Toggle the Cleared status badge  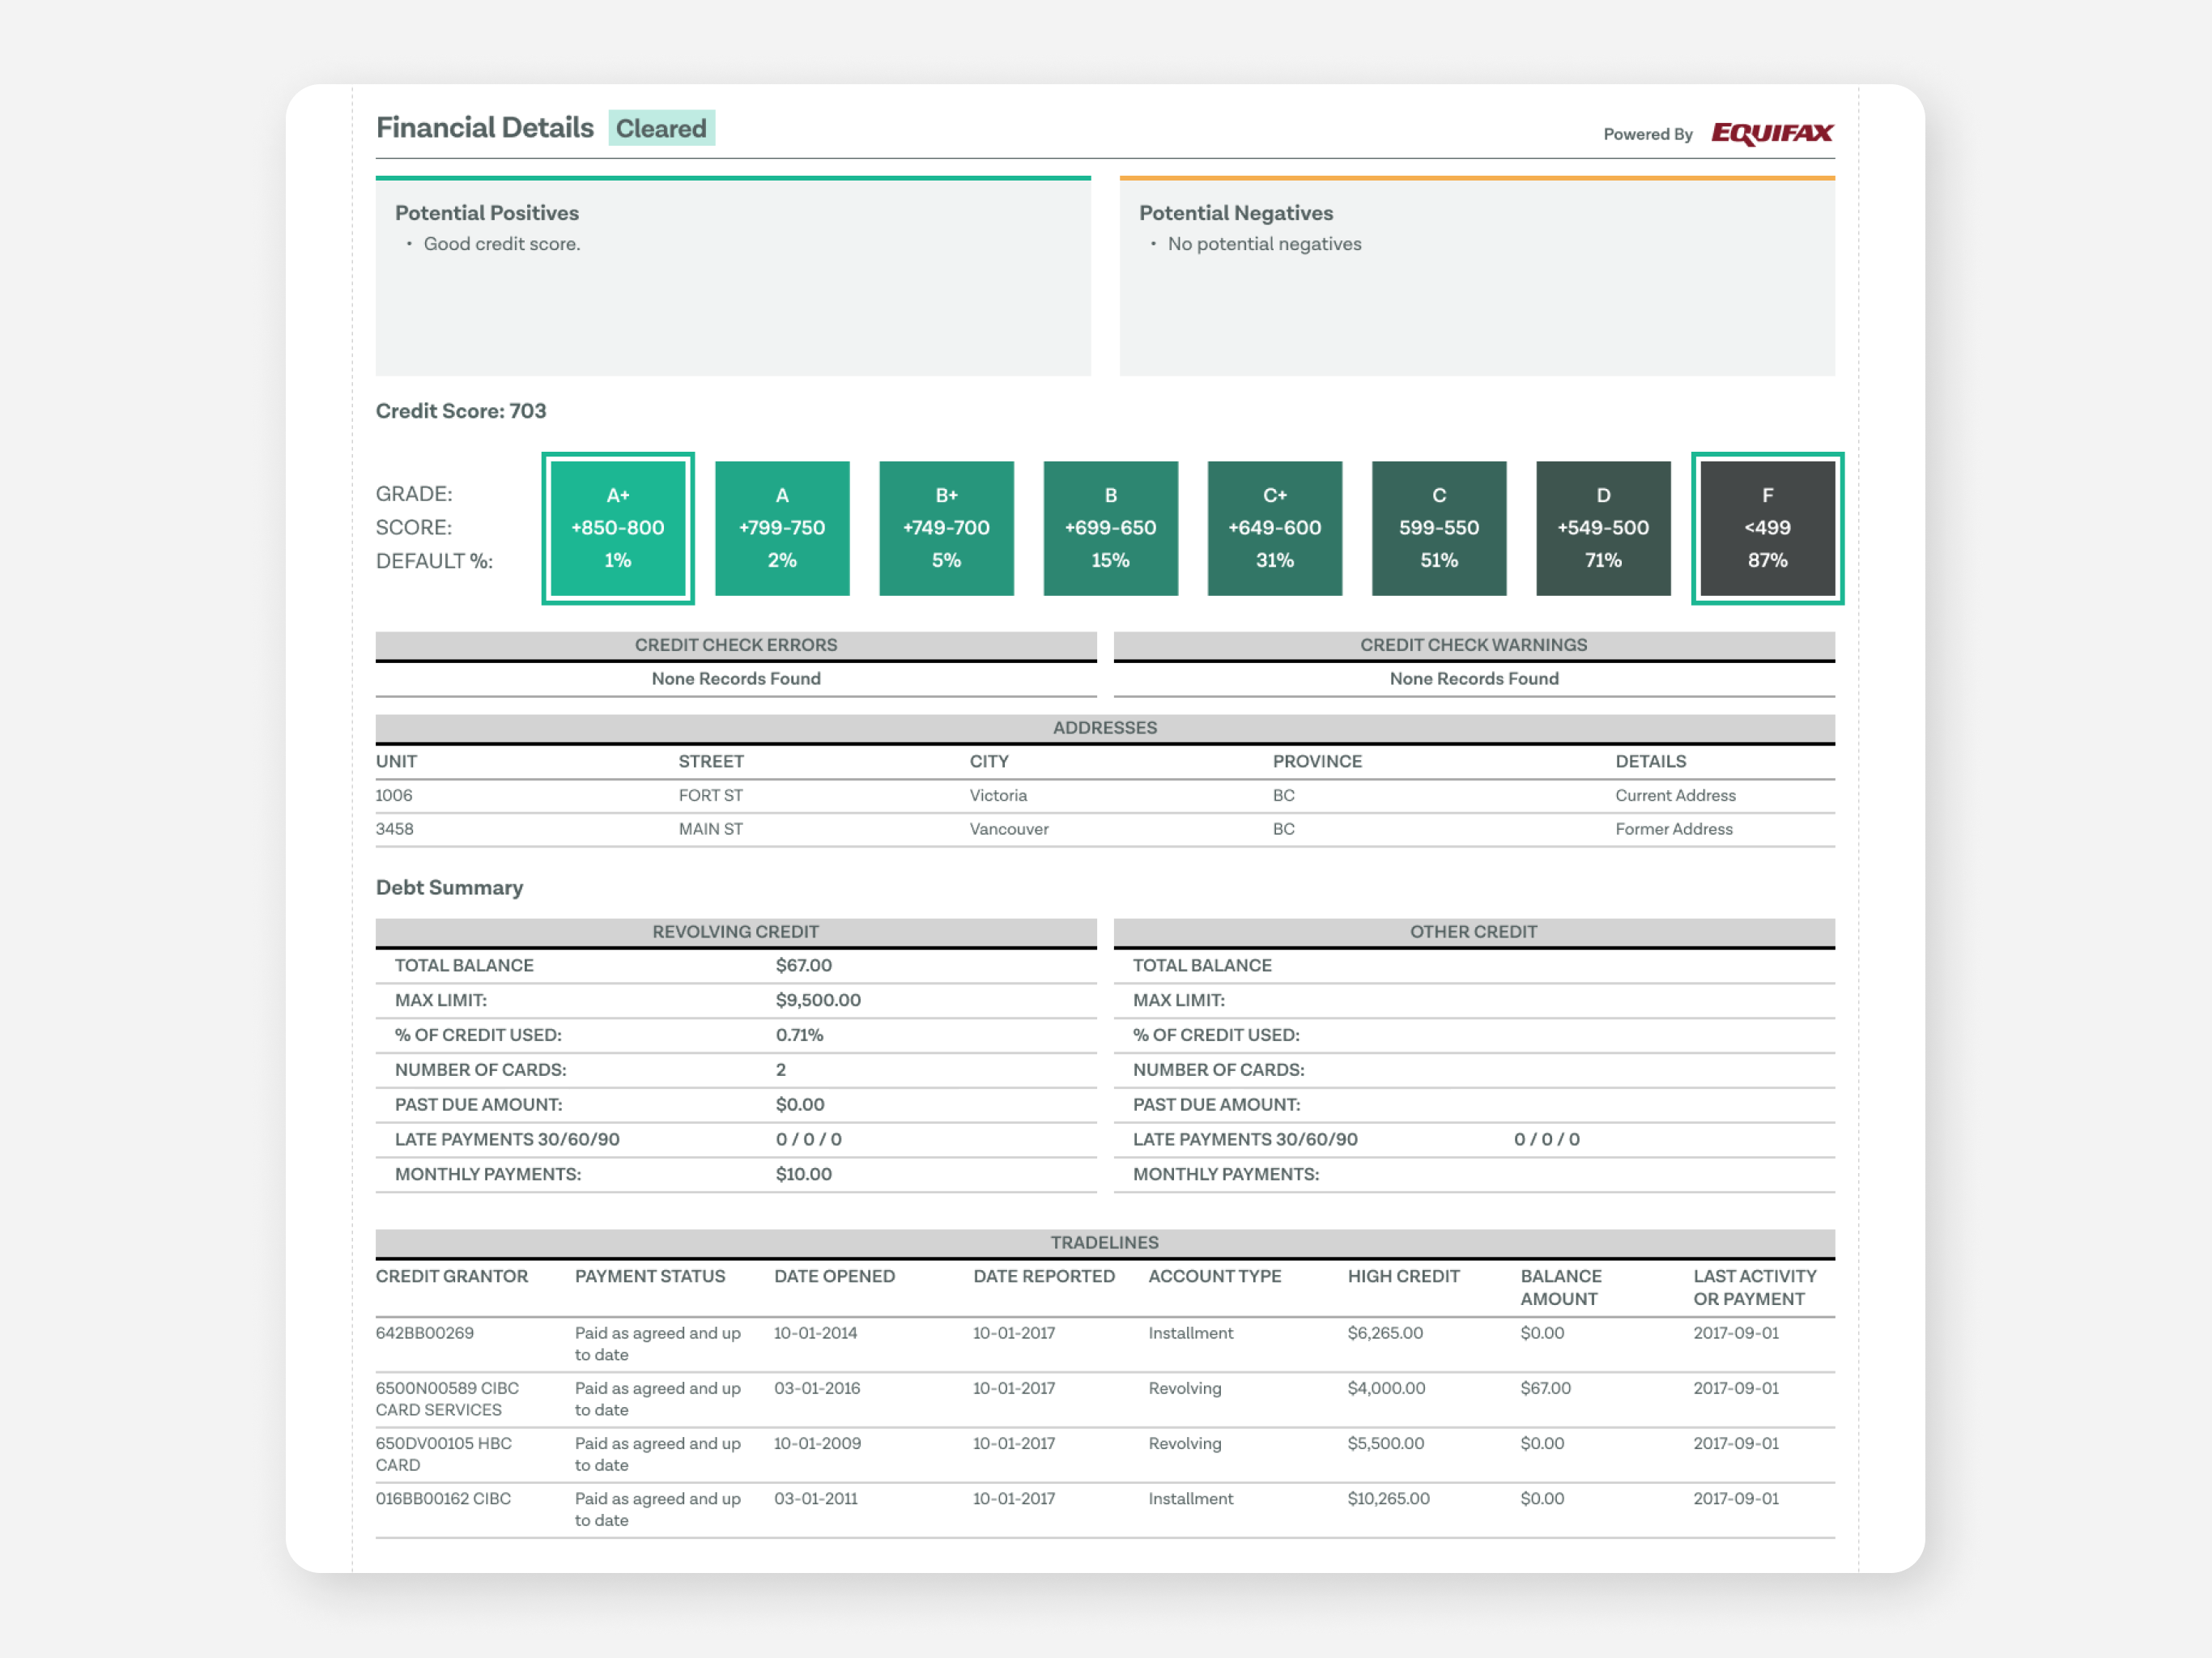coord(661,128)
